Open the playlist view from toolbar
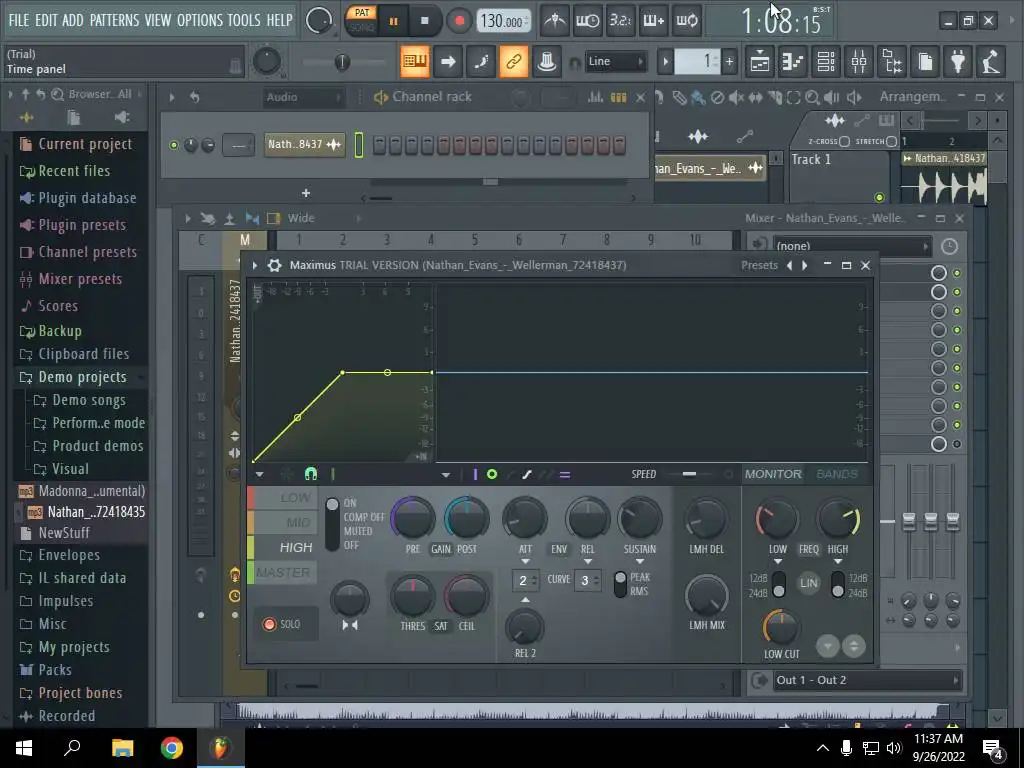Screen dimensions: 1024x768 click(x=760, y=62)
